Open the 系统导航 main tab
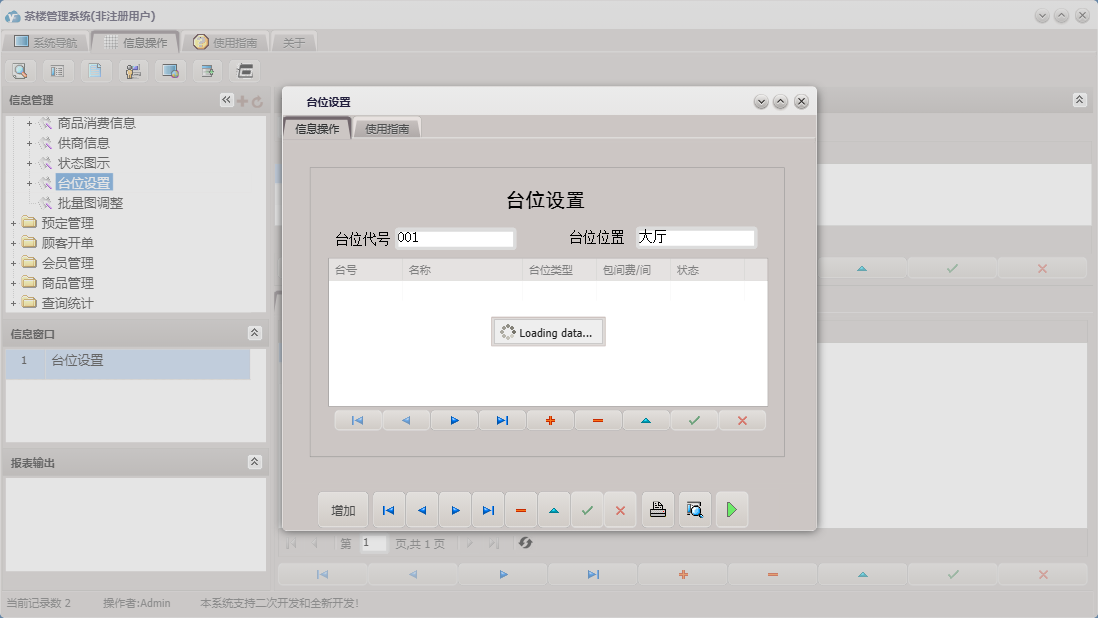The height and width of the screenshot is (618, 1098). tap(46, 42)
